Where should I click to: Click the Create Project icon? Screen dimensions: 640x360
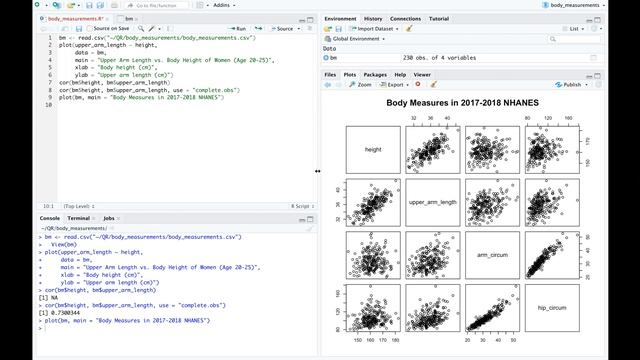[x=57, y=5]
